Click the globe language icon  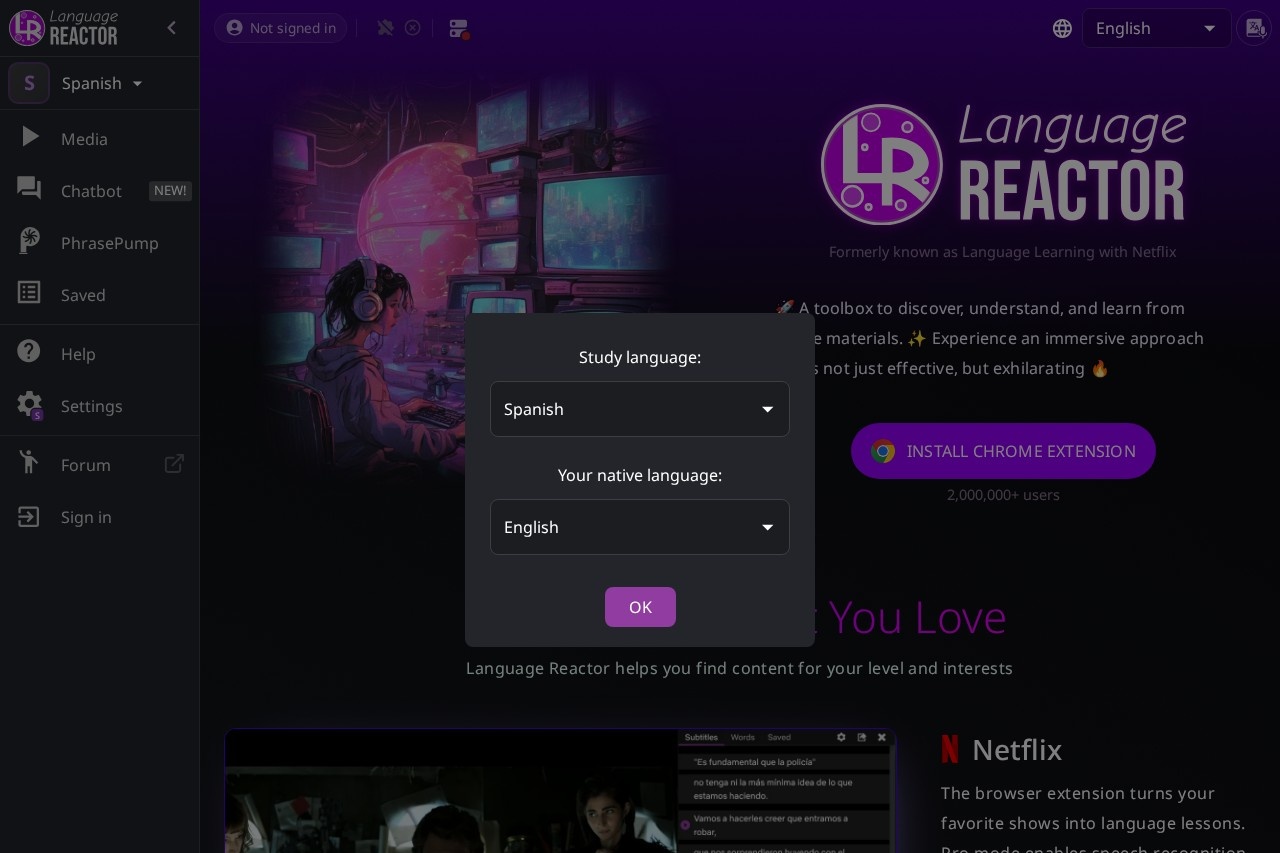point(1062,28)
